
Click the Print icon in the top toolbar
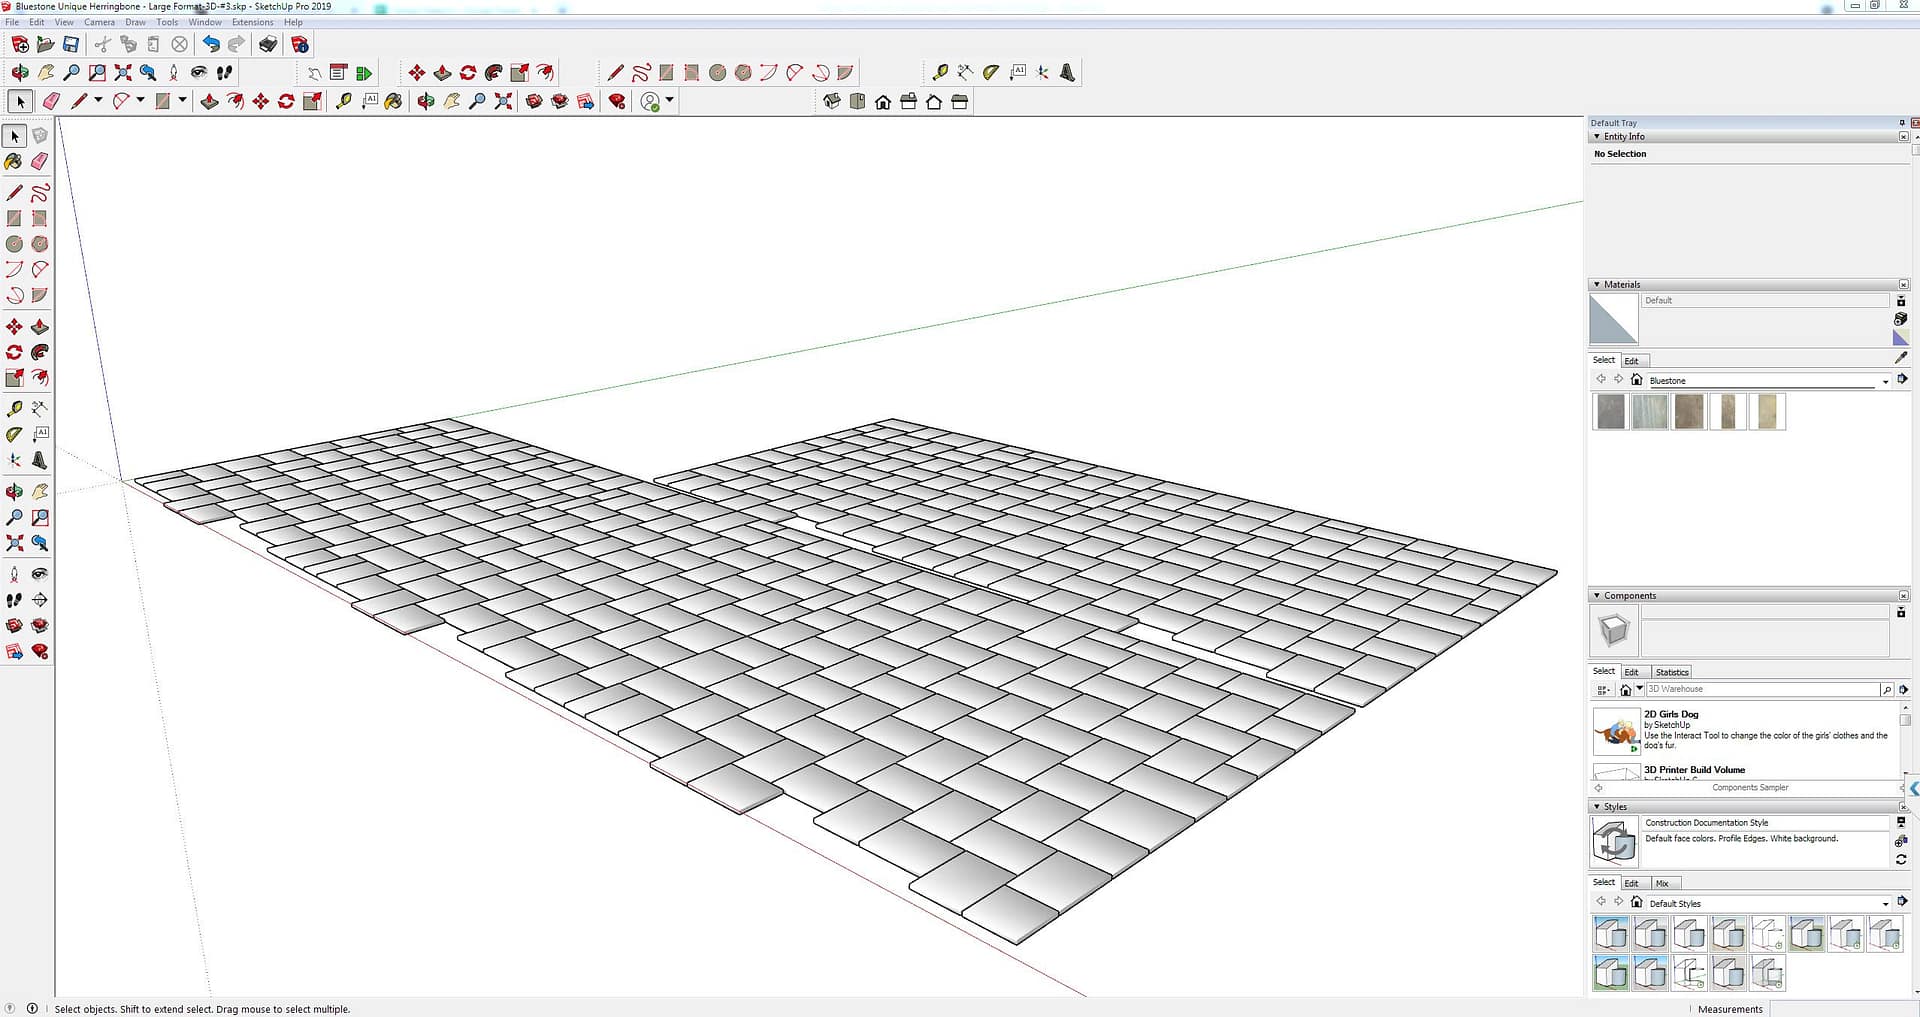pos(268,44)
